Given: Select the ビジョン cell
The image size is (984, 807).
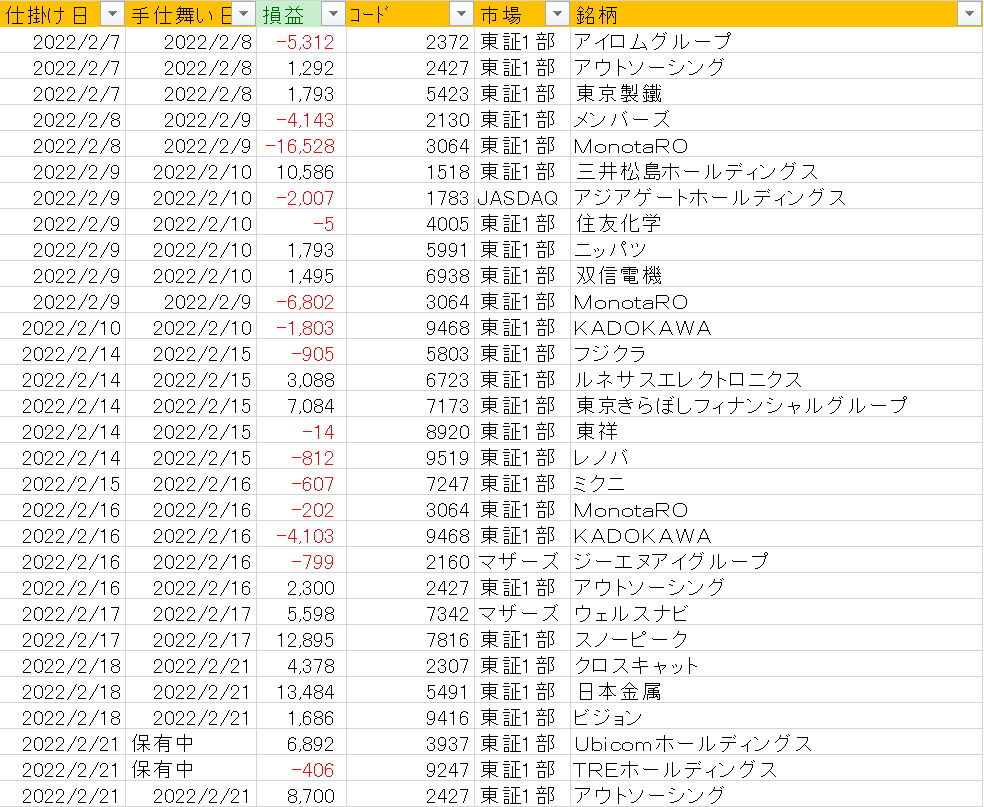Looking at the screenshot, I should (777, 718).
